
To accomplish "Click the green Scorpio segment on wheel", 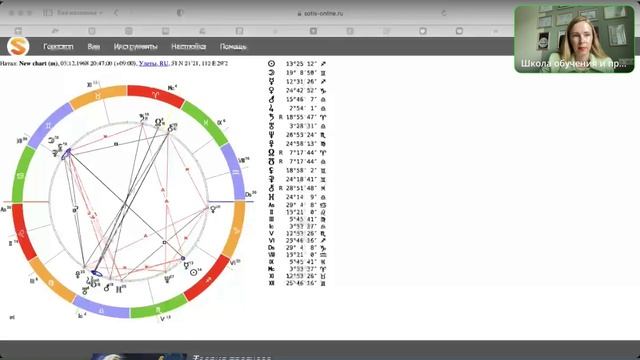I will pos(158,309).
